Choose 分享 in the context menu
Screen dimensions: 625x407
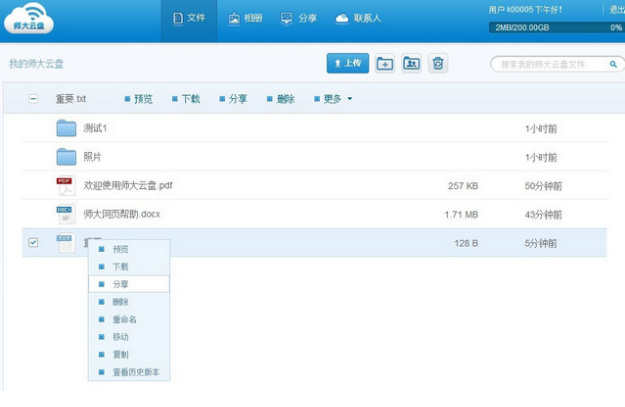[x=129, y=284]
